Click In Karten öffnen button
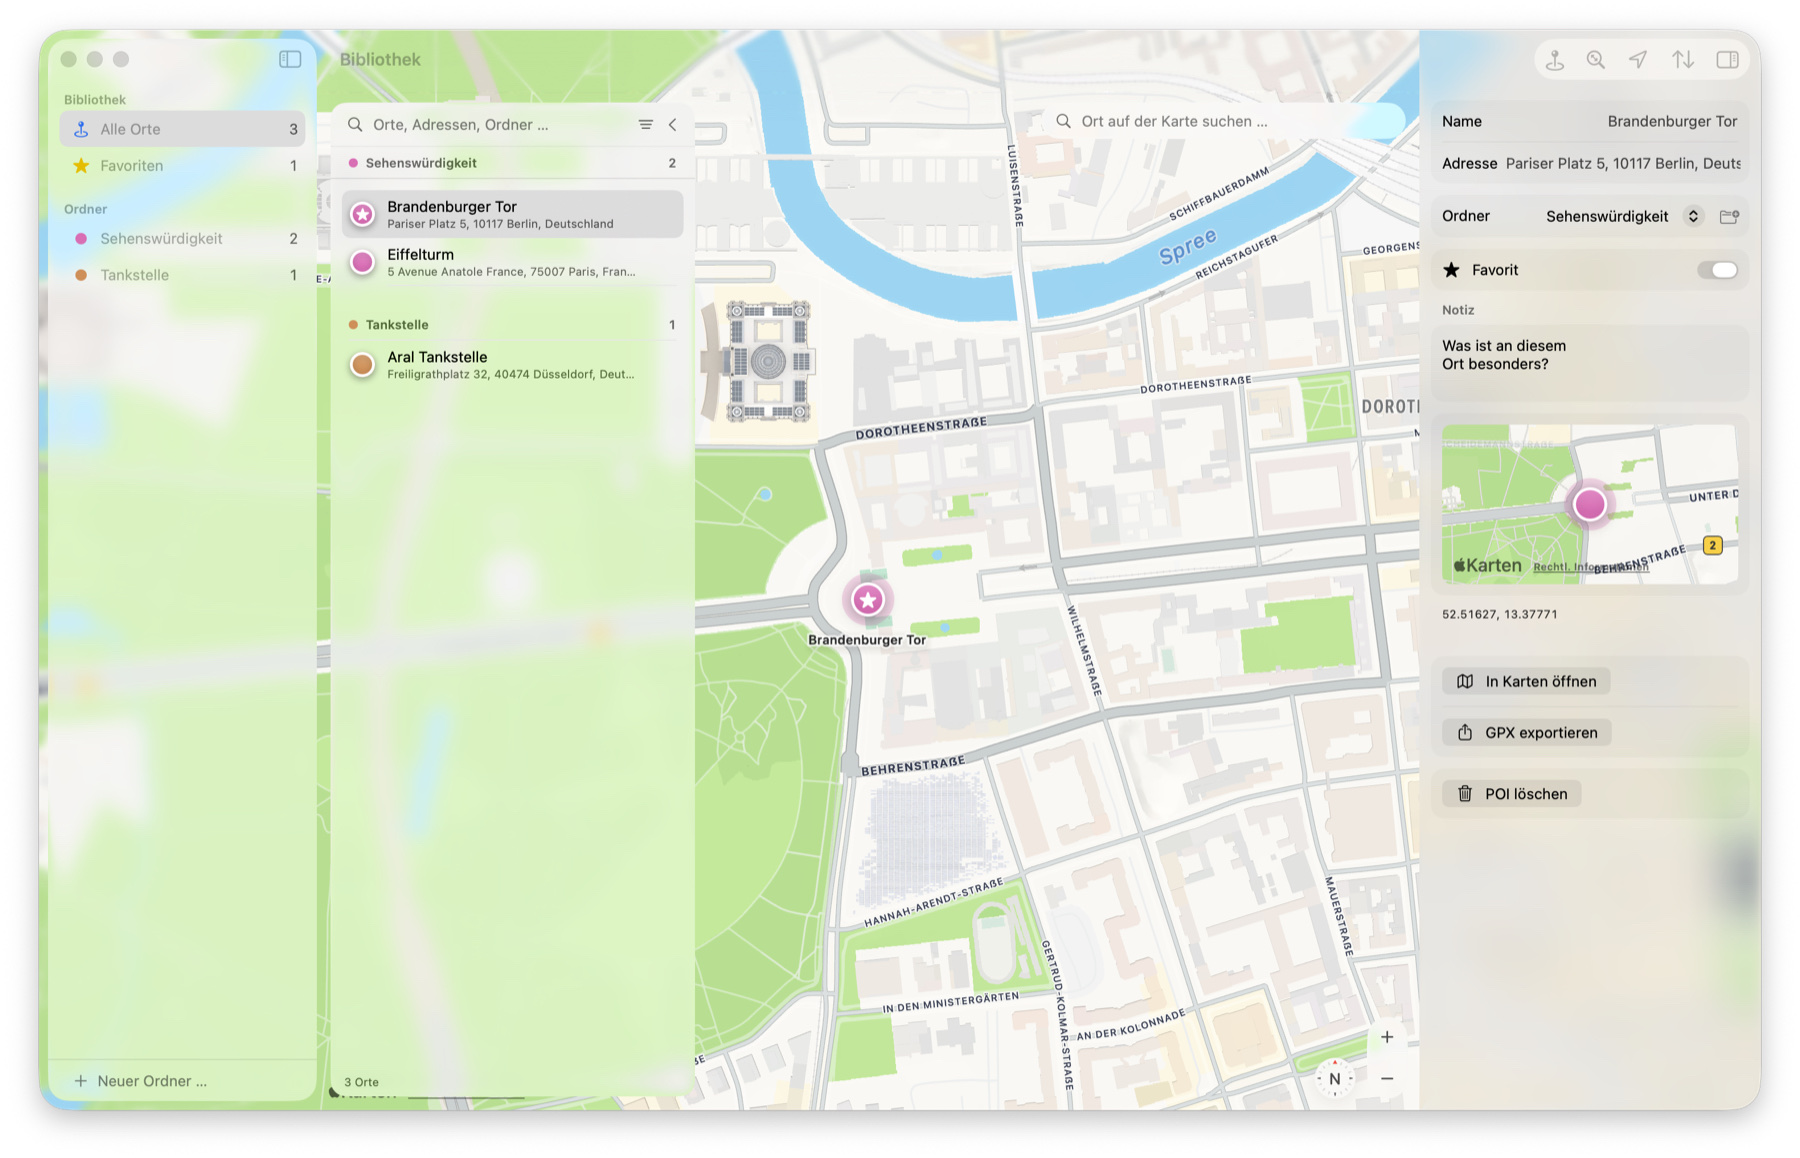This screenshot has width=1800, height=1158. [x=1526, y=681]
